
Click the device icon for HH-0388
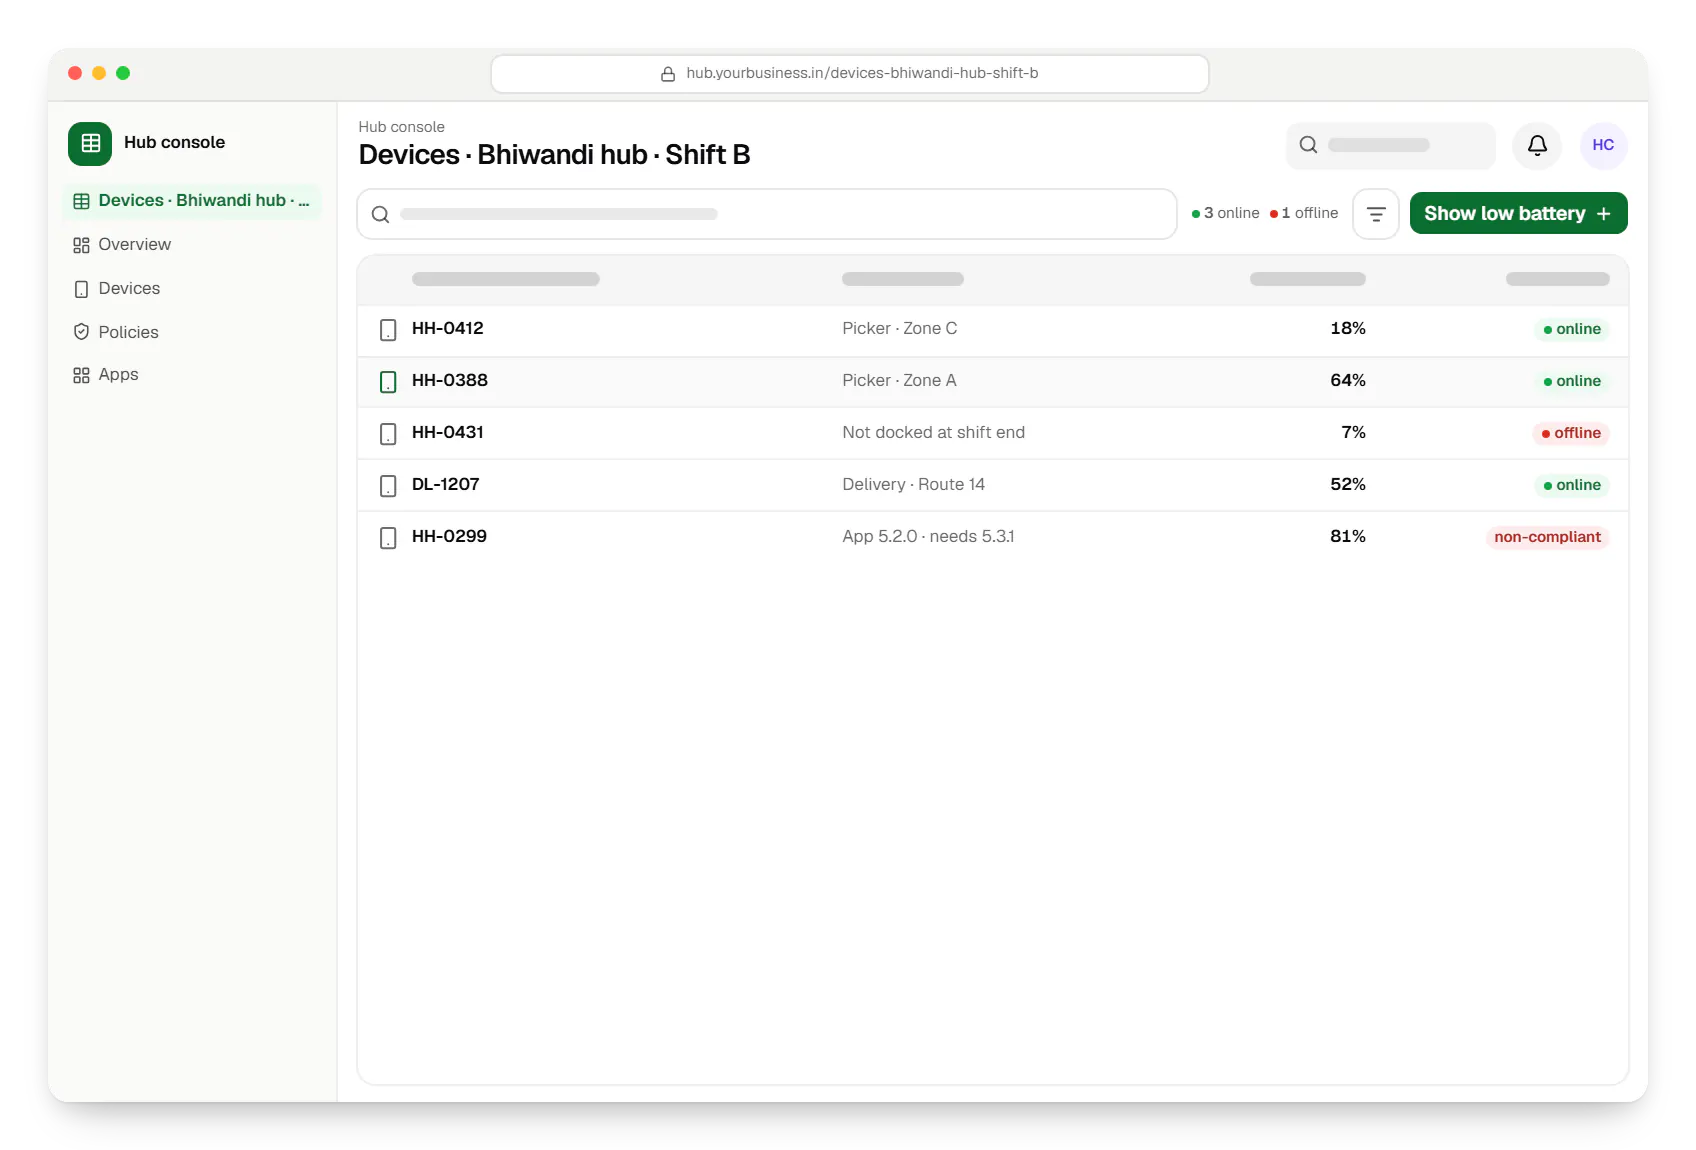388,382
